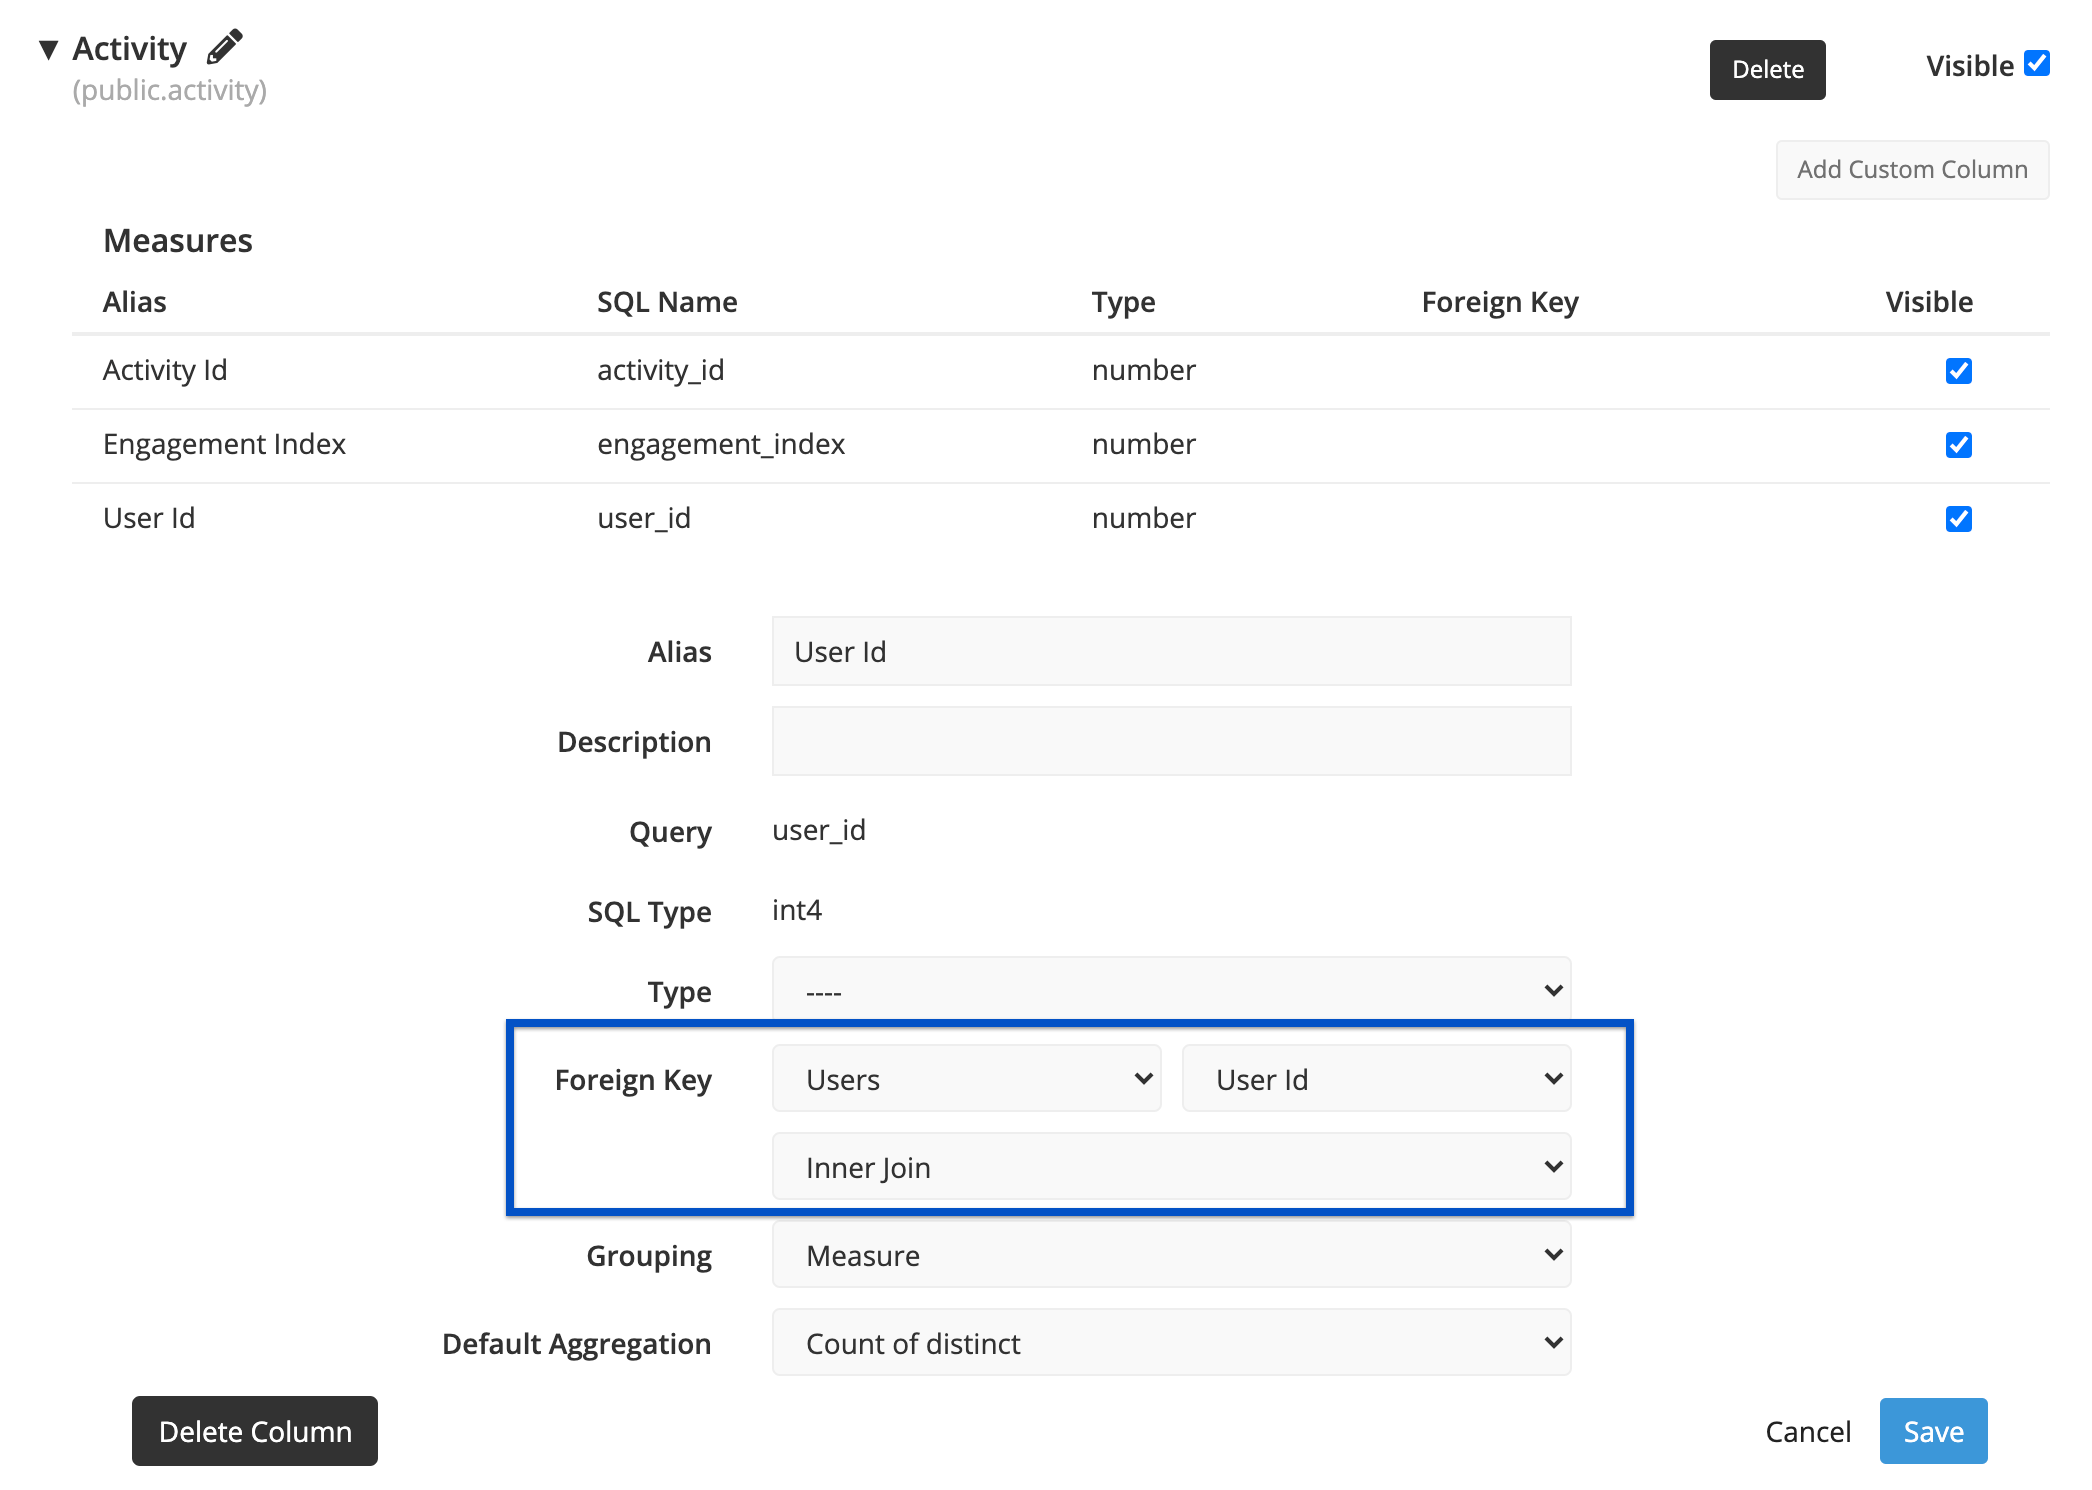
Task: Click Cancel to discard changes
Action: click(1808, 1431)
